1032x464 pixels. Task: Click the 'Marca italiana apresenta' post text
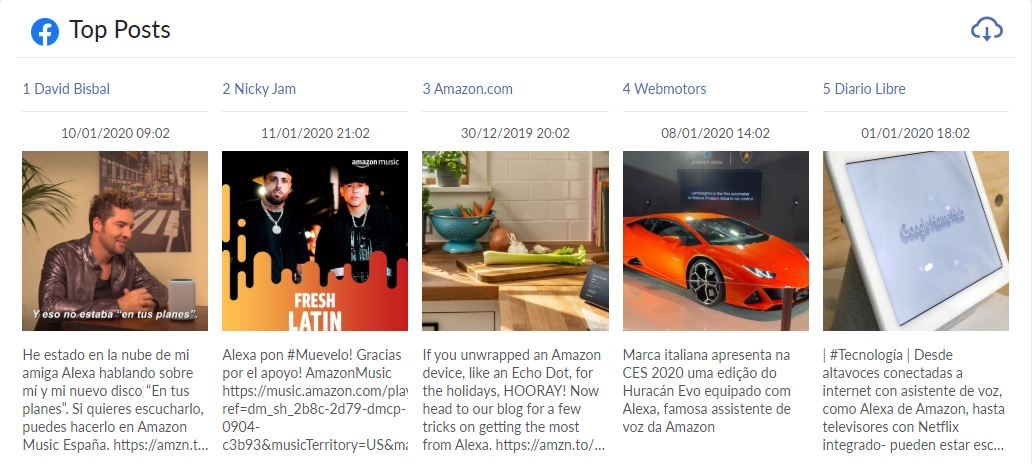pos(708,391)
